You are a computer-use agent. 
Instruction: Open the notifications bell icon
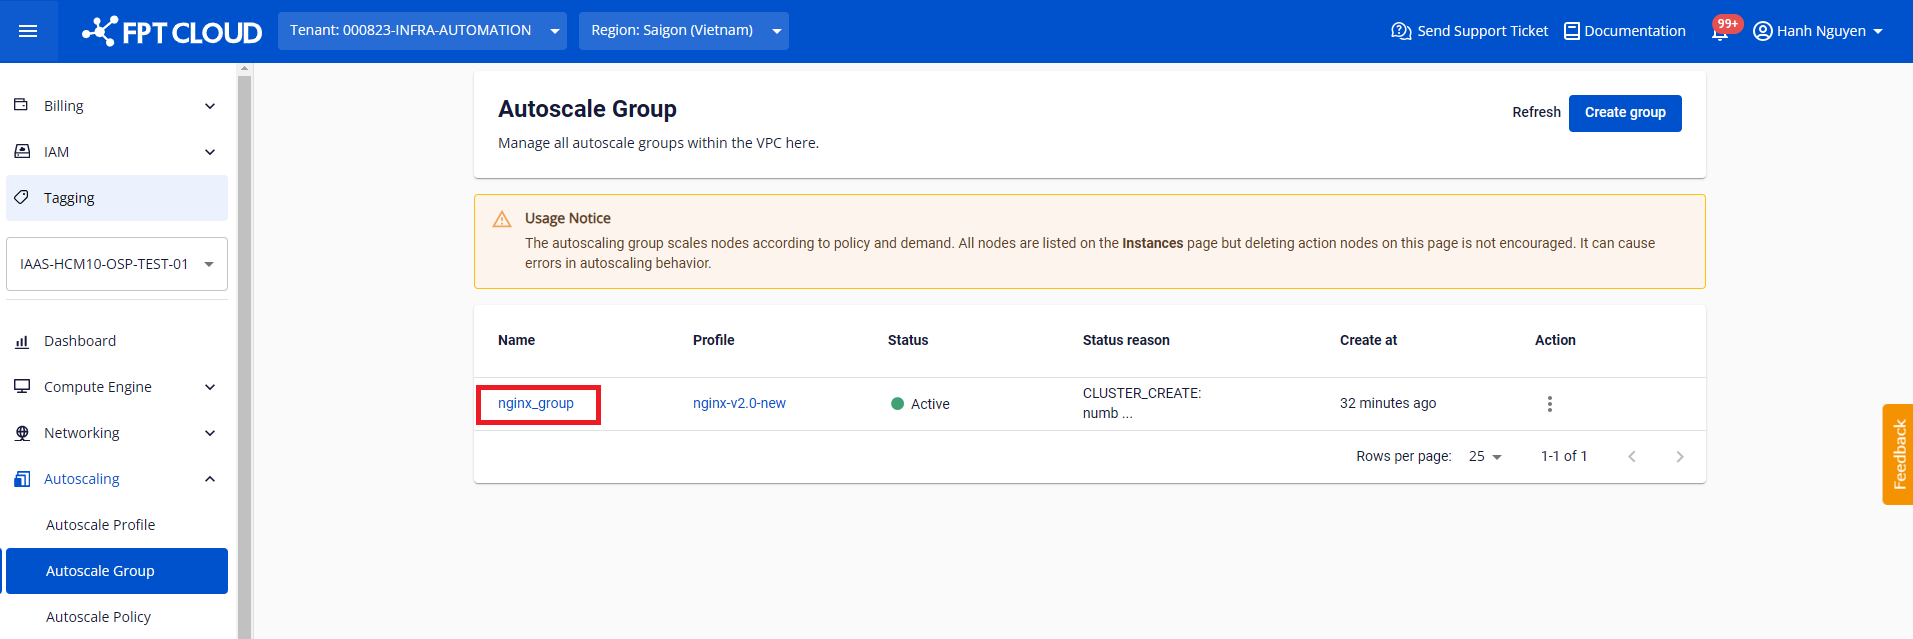pos(1720,32)
